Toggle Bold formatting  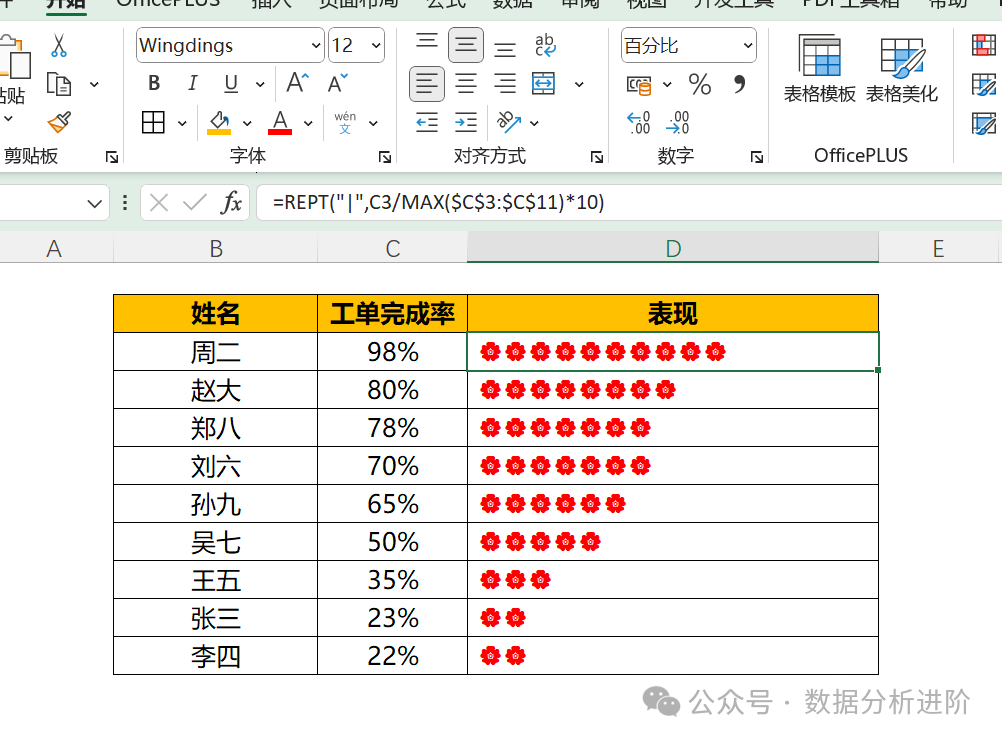(x=154, y=84)
